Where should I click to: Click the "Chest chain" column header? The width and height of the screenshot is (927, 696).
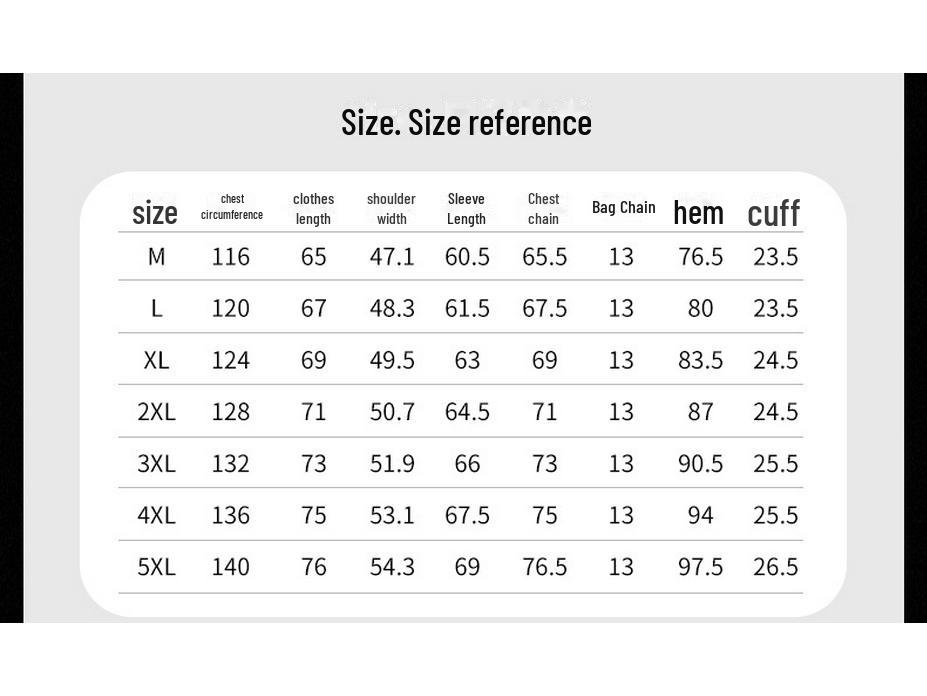coord(543,209)
